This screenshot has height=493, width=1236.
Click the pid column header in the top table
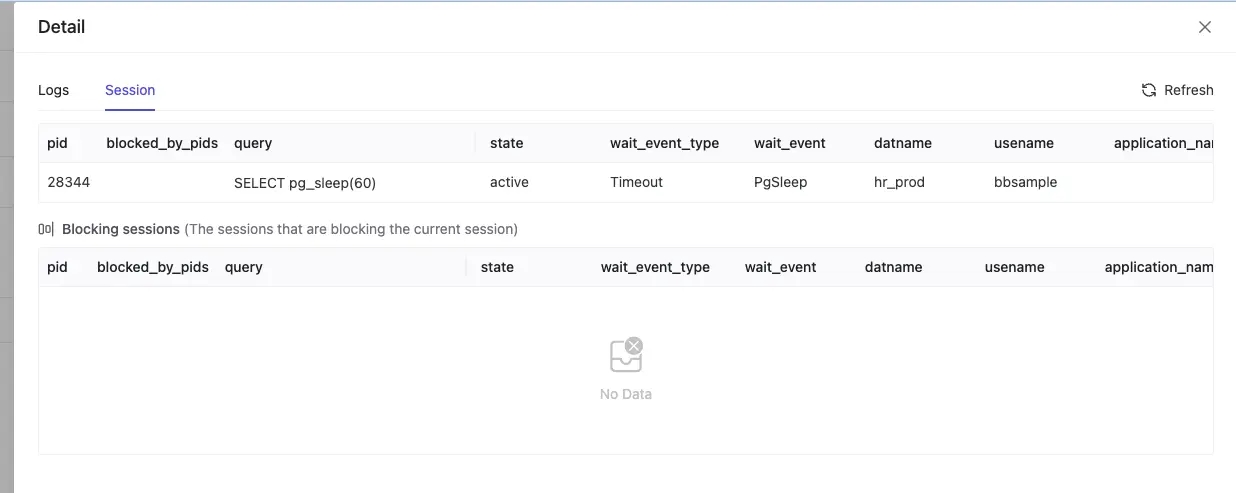57,143
